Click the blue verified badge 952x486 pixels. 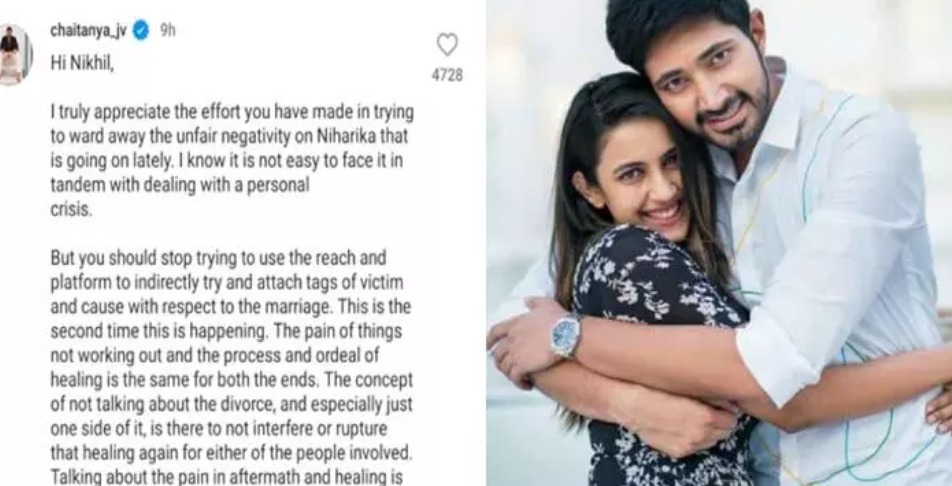point(141,30)
